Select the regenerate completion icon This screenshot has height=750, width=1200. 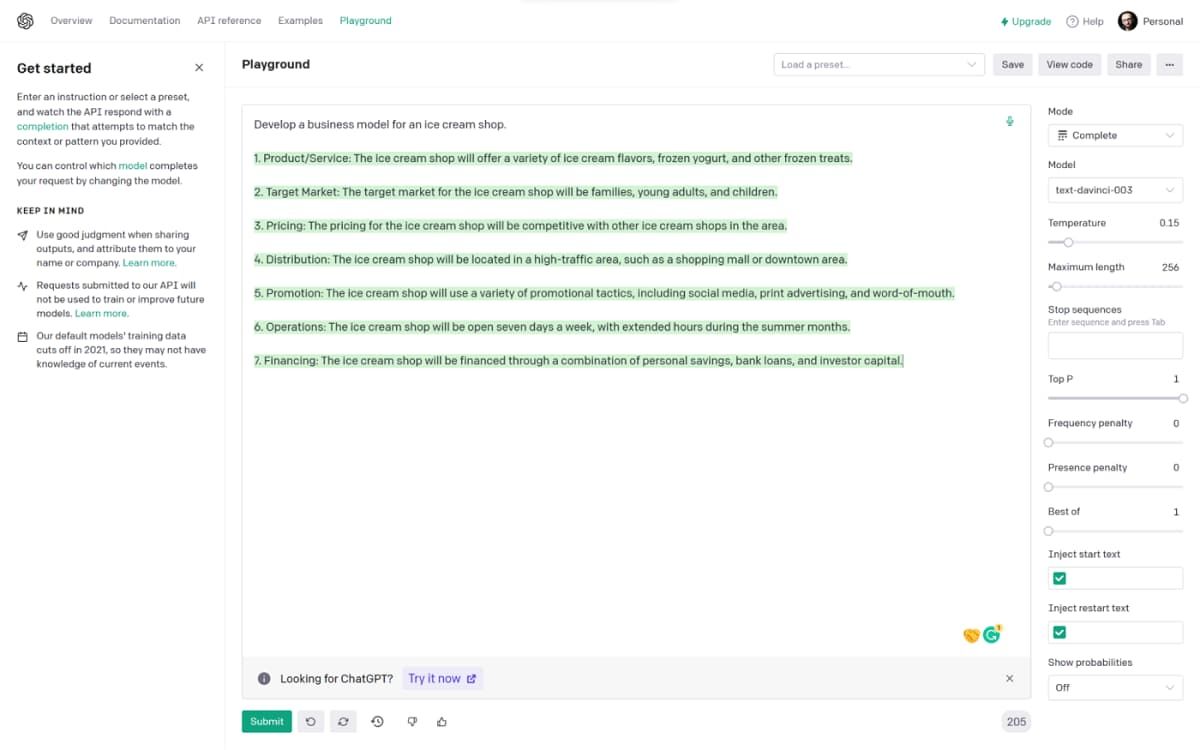pos(343,721)
